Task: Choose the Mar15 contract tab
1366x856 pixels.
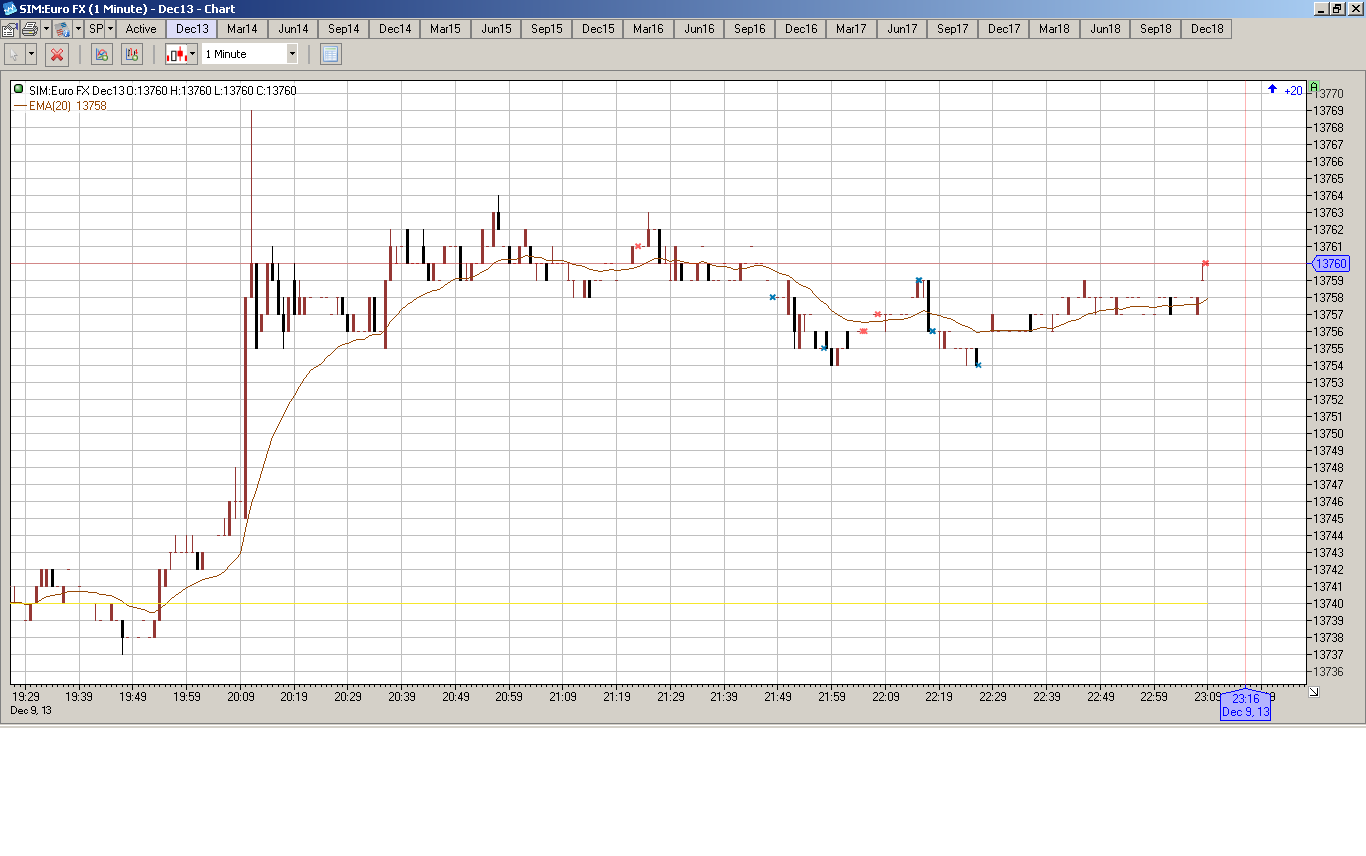Action: [x=445, y=29]
